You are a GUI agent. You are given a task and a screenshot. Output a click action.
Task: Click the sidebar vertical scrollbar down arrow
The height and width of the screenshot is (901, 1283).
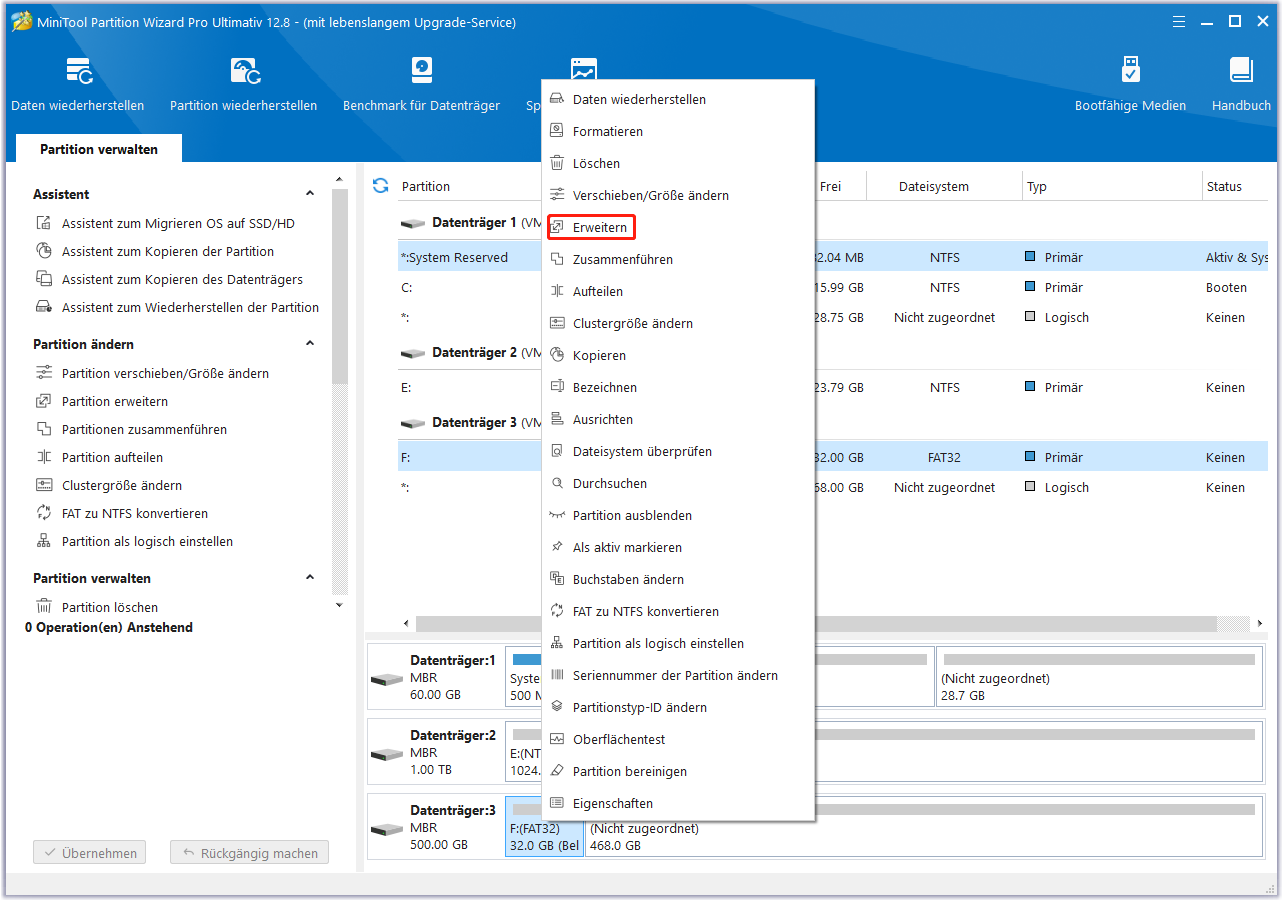click(x=339, y=605)
